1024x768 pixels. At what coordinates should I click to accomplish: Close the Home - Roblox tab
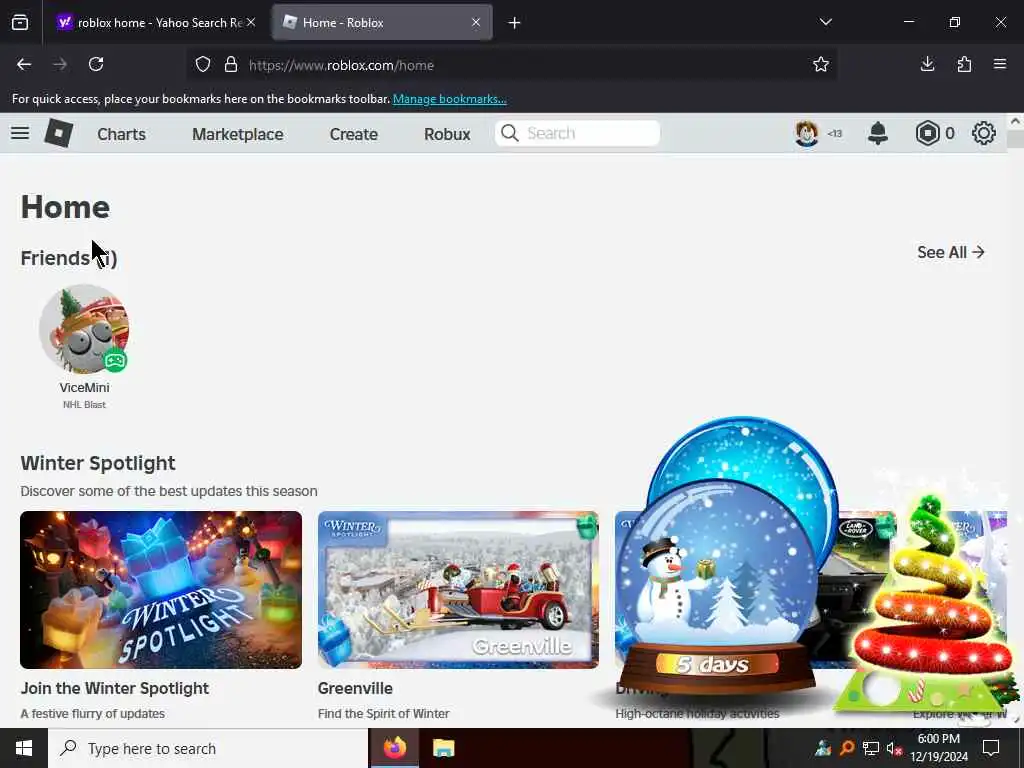476,22
